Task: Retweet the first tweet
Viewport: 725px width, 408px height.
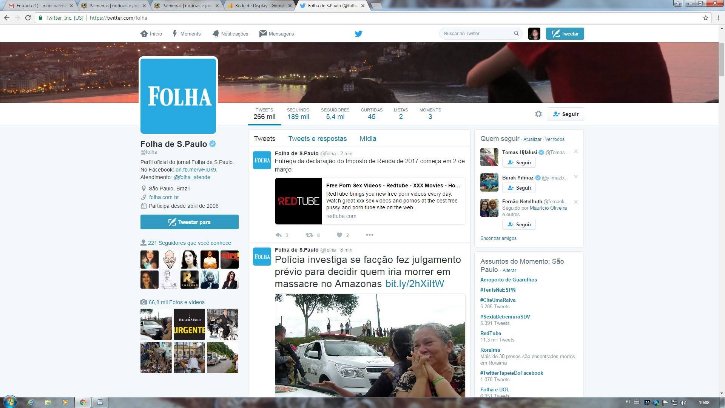Action: pyautogui.click(x=309, y=235)
